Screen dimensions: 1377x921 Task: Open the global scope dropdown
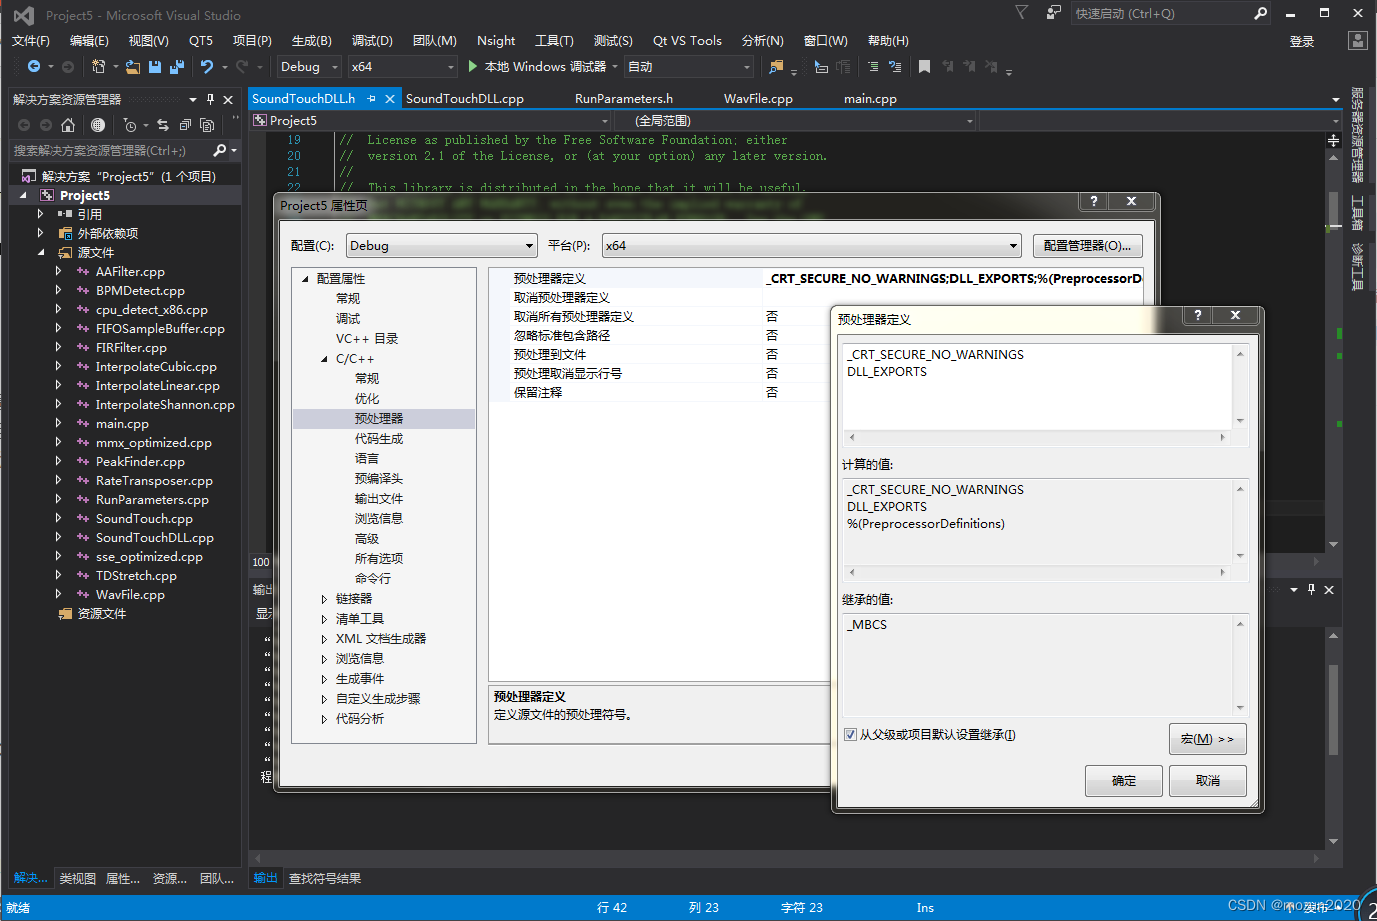click(795, 121)
